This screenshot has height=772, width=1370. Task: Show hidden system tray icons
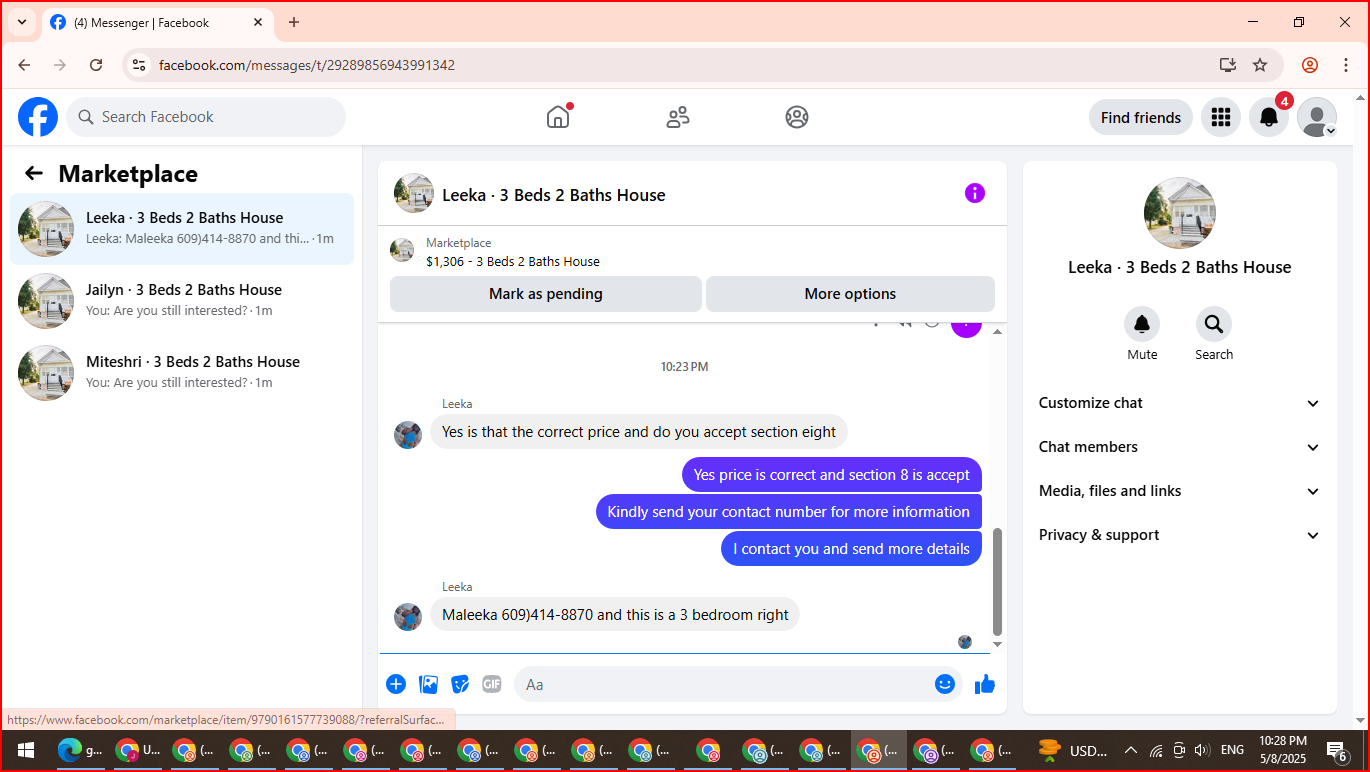tap(1131, 750)
